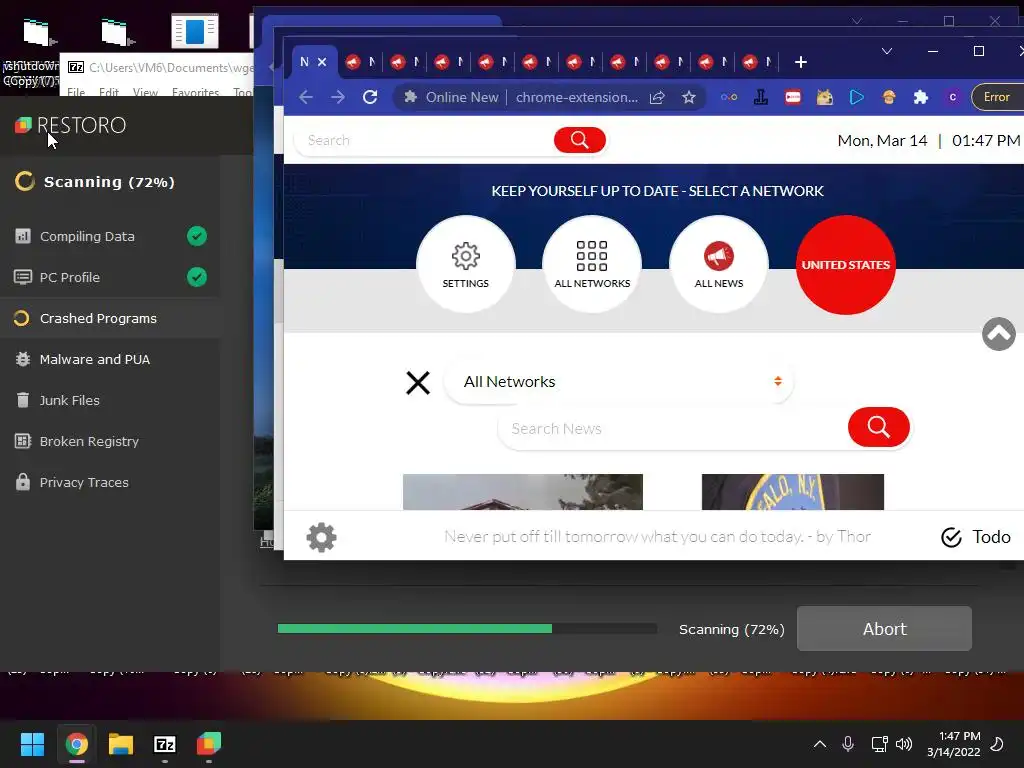The height and width of the screenshot is (768, 1024).
Task: Click the Search News field
Action: click(x=673, y=429)
